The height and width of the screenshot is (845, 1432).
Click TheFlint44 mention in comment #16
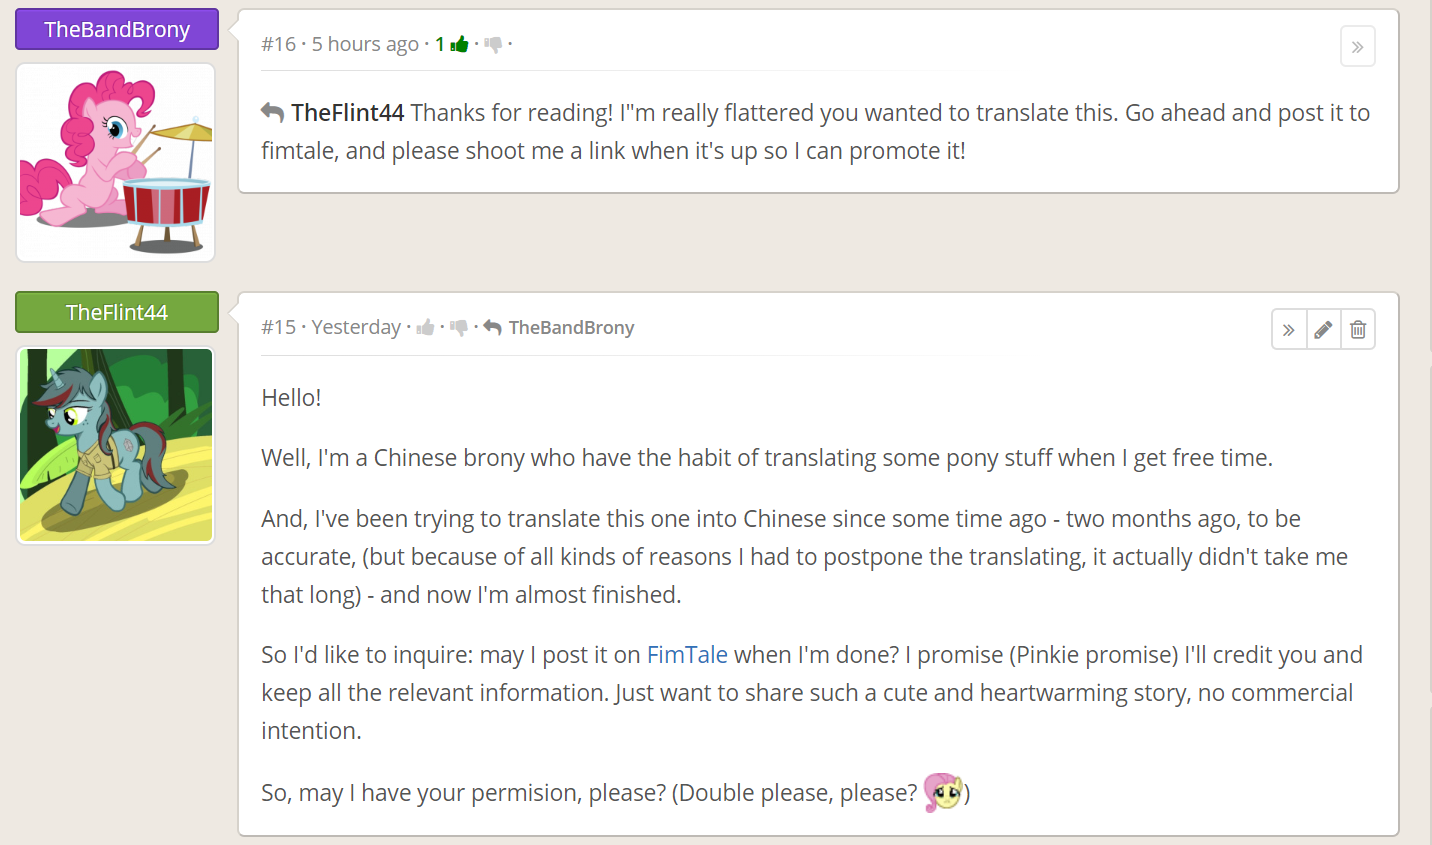[x=347, y=113]
